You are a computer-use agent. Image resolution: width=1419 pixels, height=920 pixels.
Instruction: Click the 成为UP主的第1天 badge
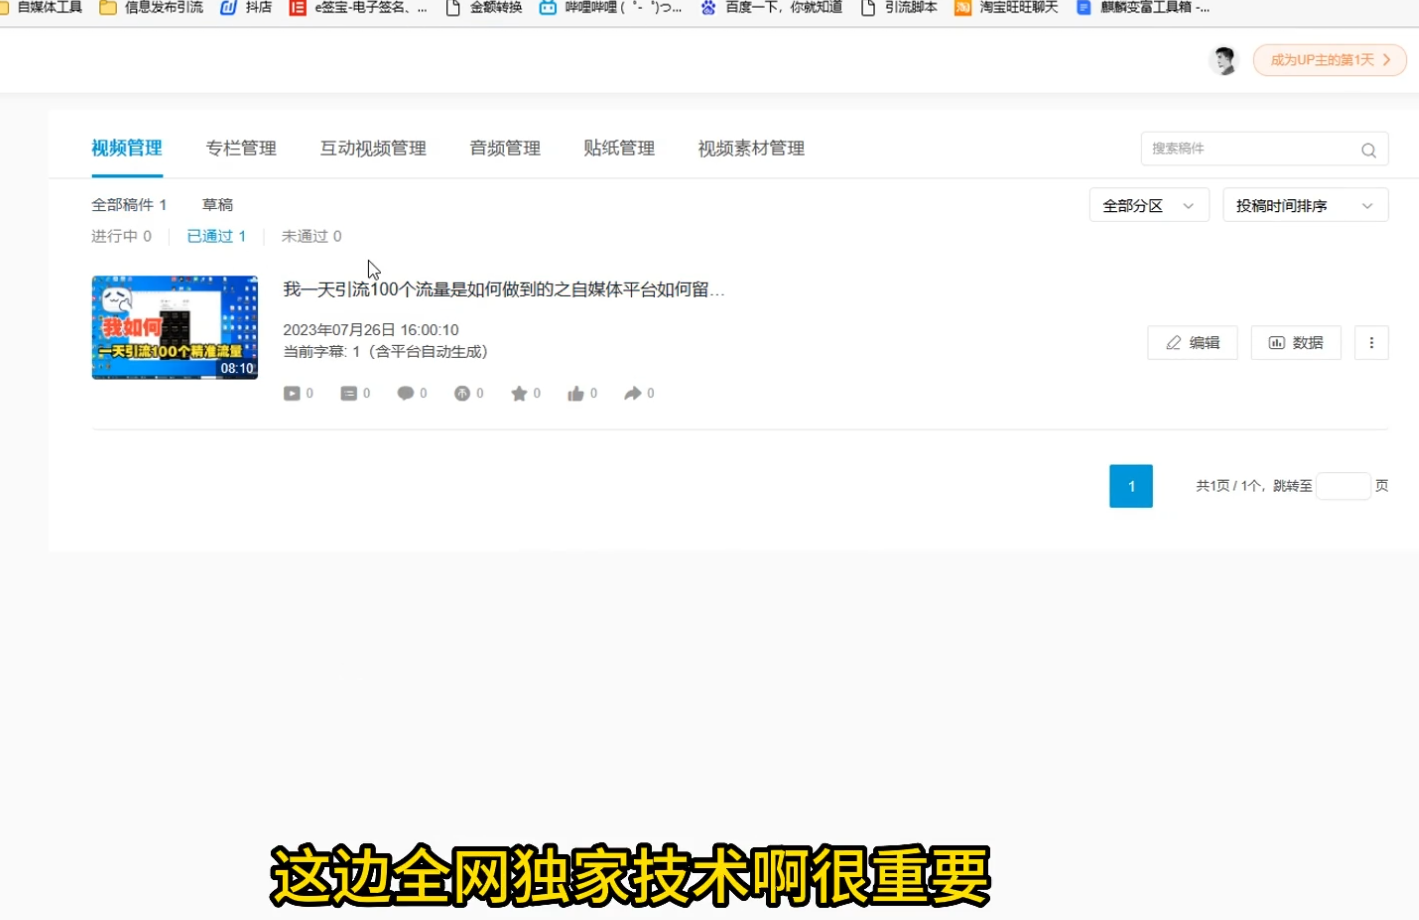pos(1329,60)
